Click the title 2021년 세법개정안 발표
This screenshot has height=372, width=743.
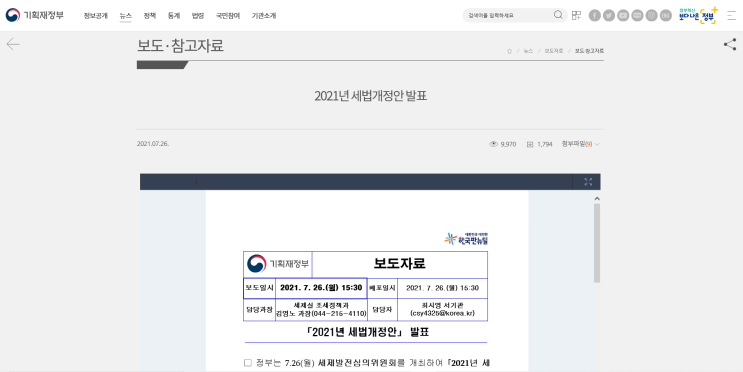tap(371, 96)
